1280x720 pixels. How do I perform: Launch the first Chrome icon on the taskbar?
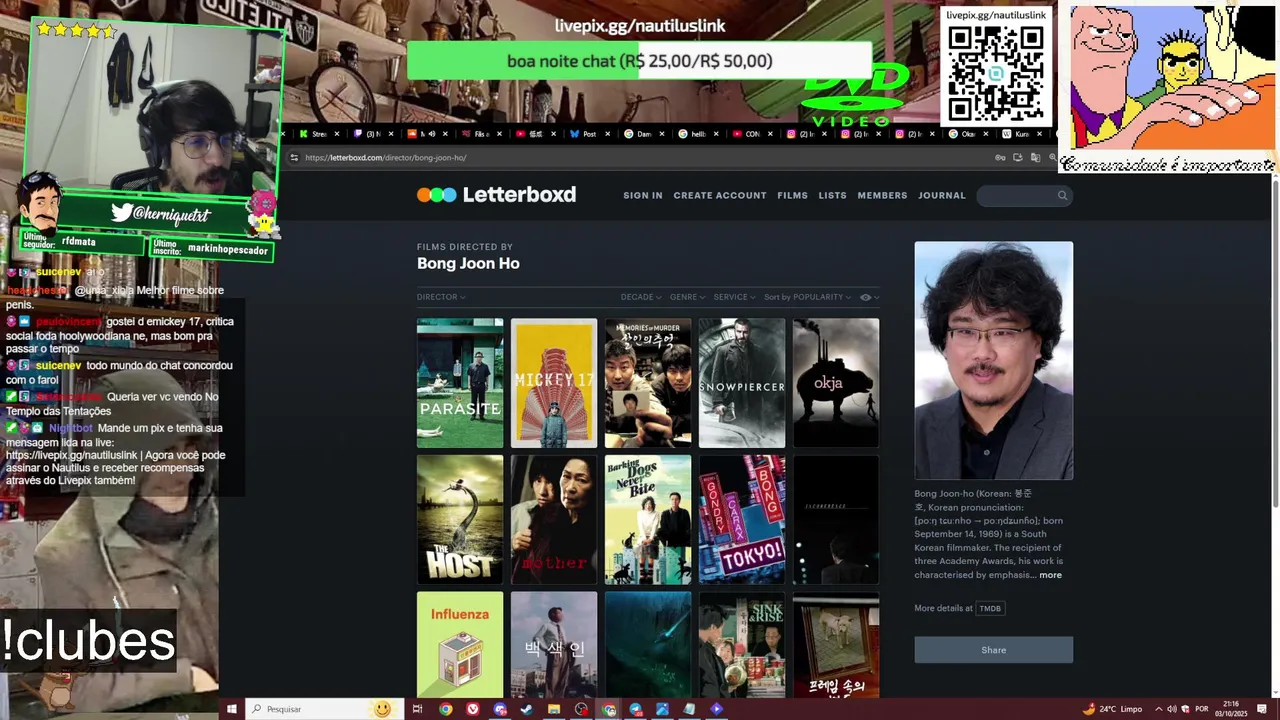(446, 709)
